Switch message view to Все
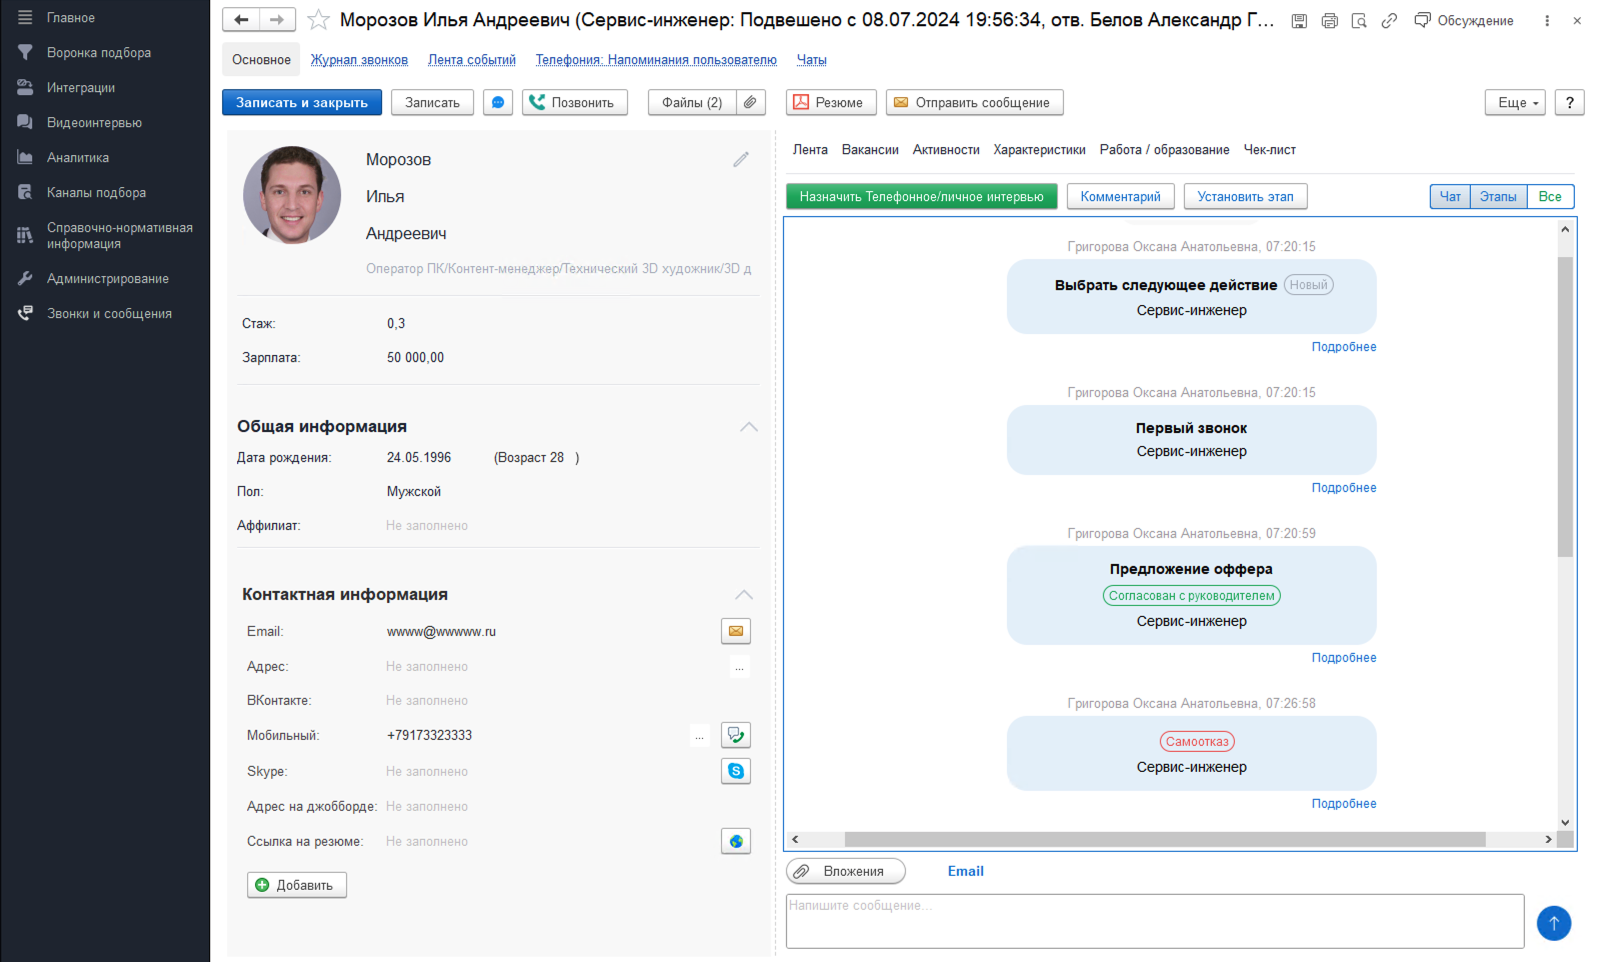Image resolution: width=1599 pixels, height=962 pixels. 1550,196
